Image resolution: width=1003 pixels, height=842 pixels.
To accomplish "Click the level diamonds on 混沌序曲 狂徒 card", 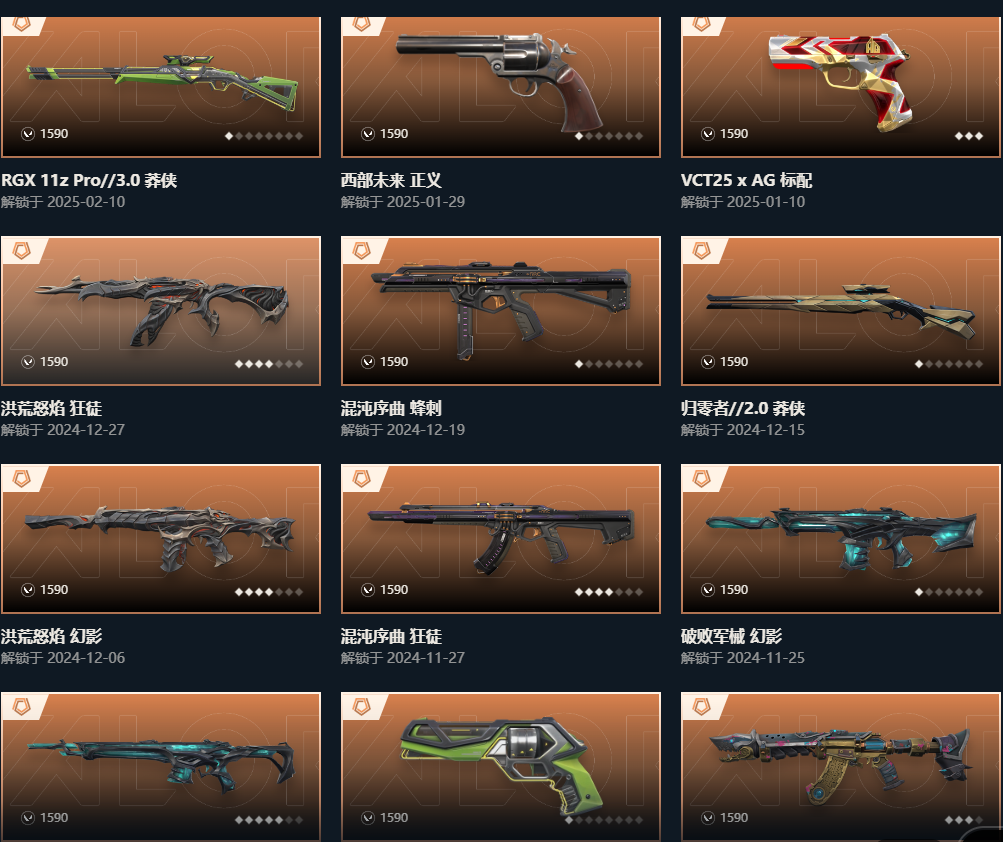I will click(x=608, y=592).
